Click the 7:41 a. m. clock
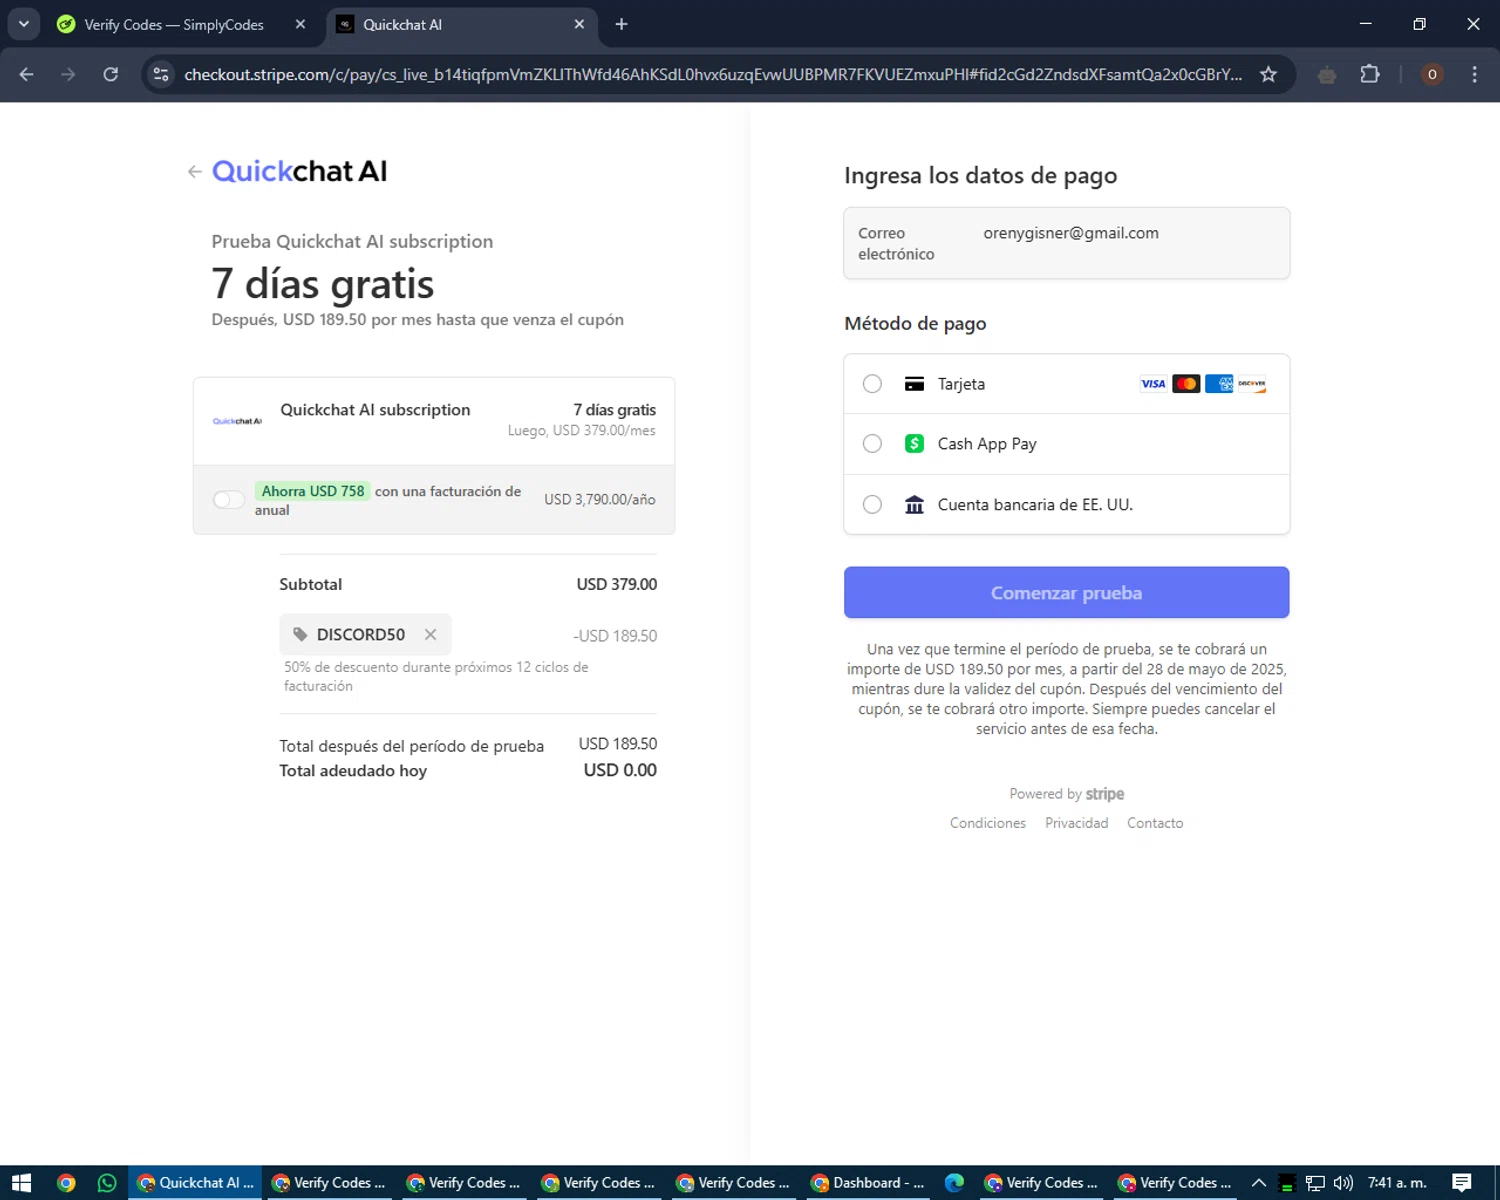This screenshot has height=1200, width=1500. 1397,1183
